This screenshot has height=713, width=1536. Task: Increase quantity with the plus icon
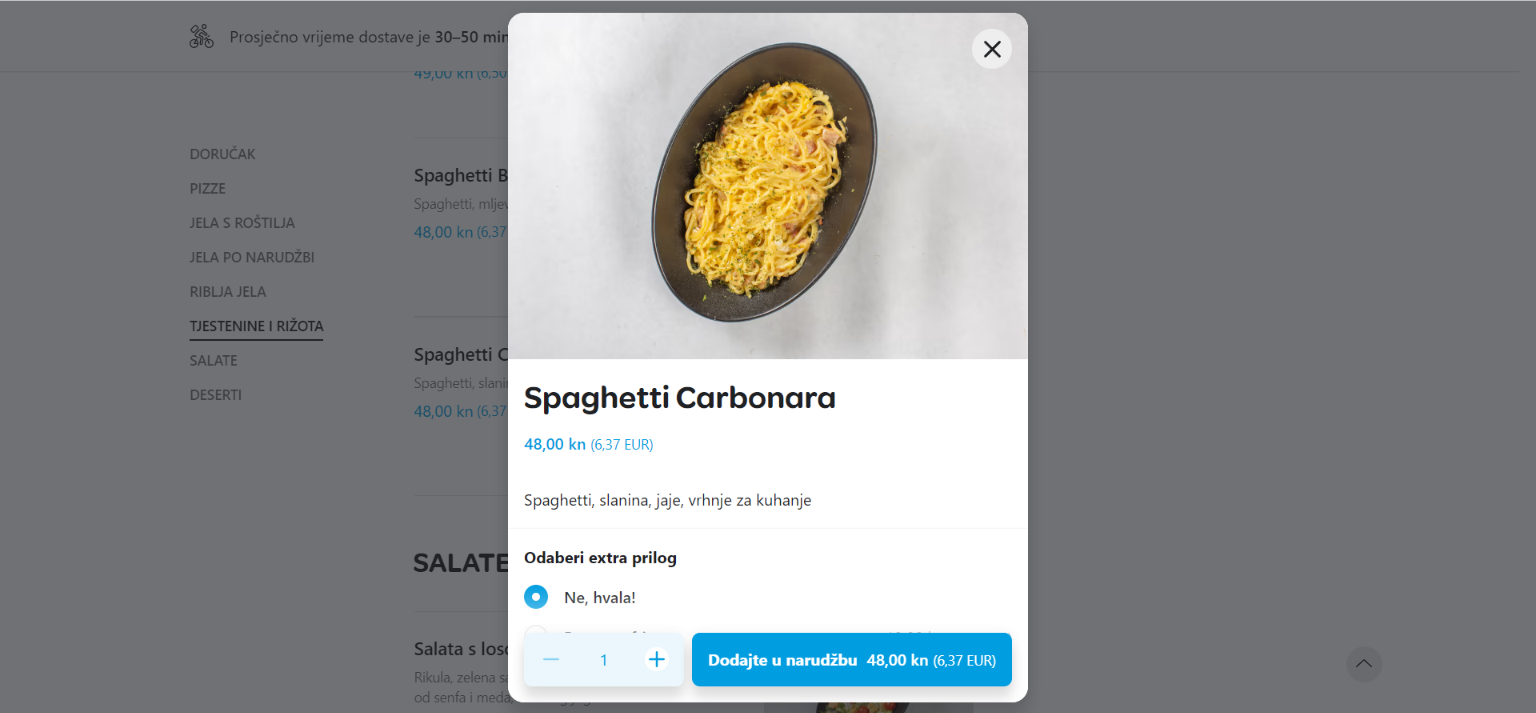click(656, 660)
